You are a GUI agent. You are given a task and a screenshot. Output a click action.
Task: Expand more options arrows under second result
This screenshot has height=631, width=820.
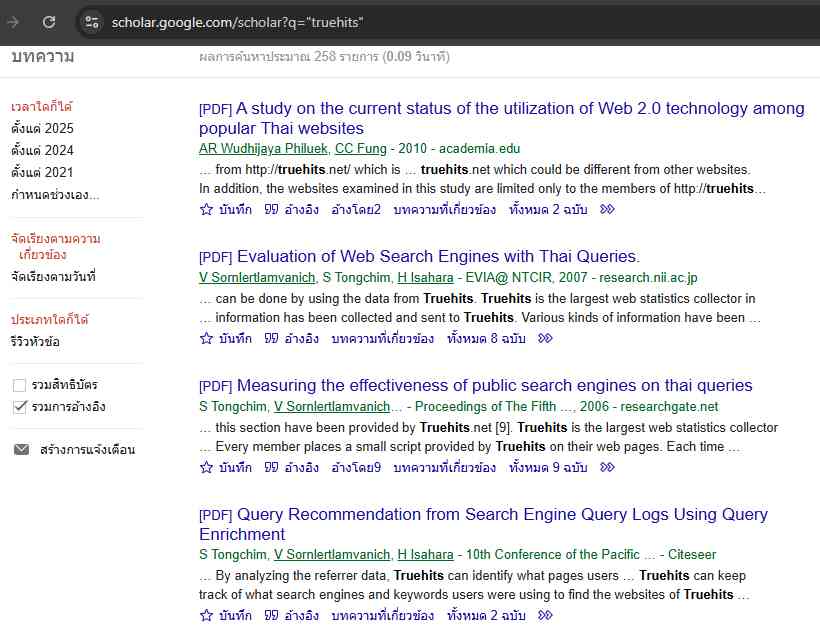point(545,338)
